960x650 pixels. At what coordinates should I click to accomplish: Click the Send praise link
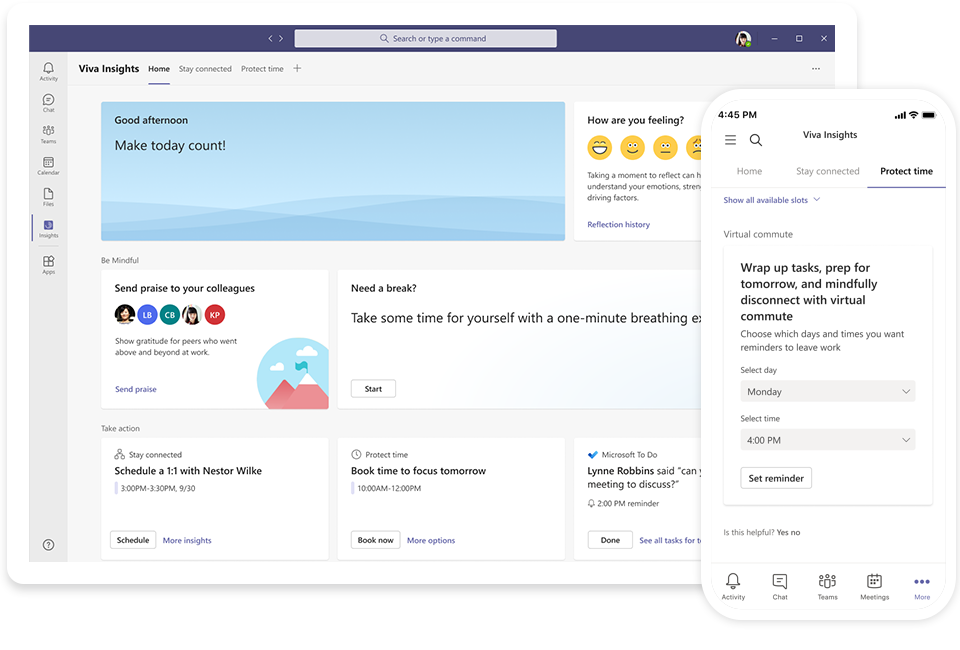[x=136, y=389]
